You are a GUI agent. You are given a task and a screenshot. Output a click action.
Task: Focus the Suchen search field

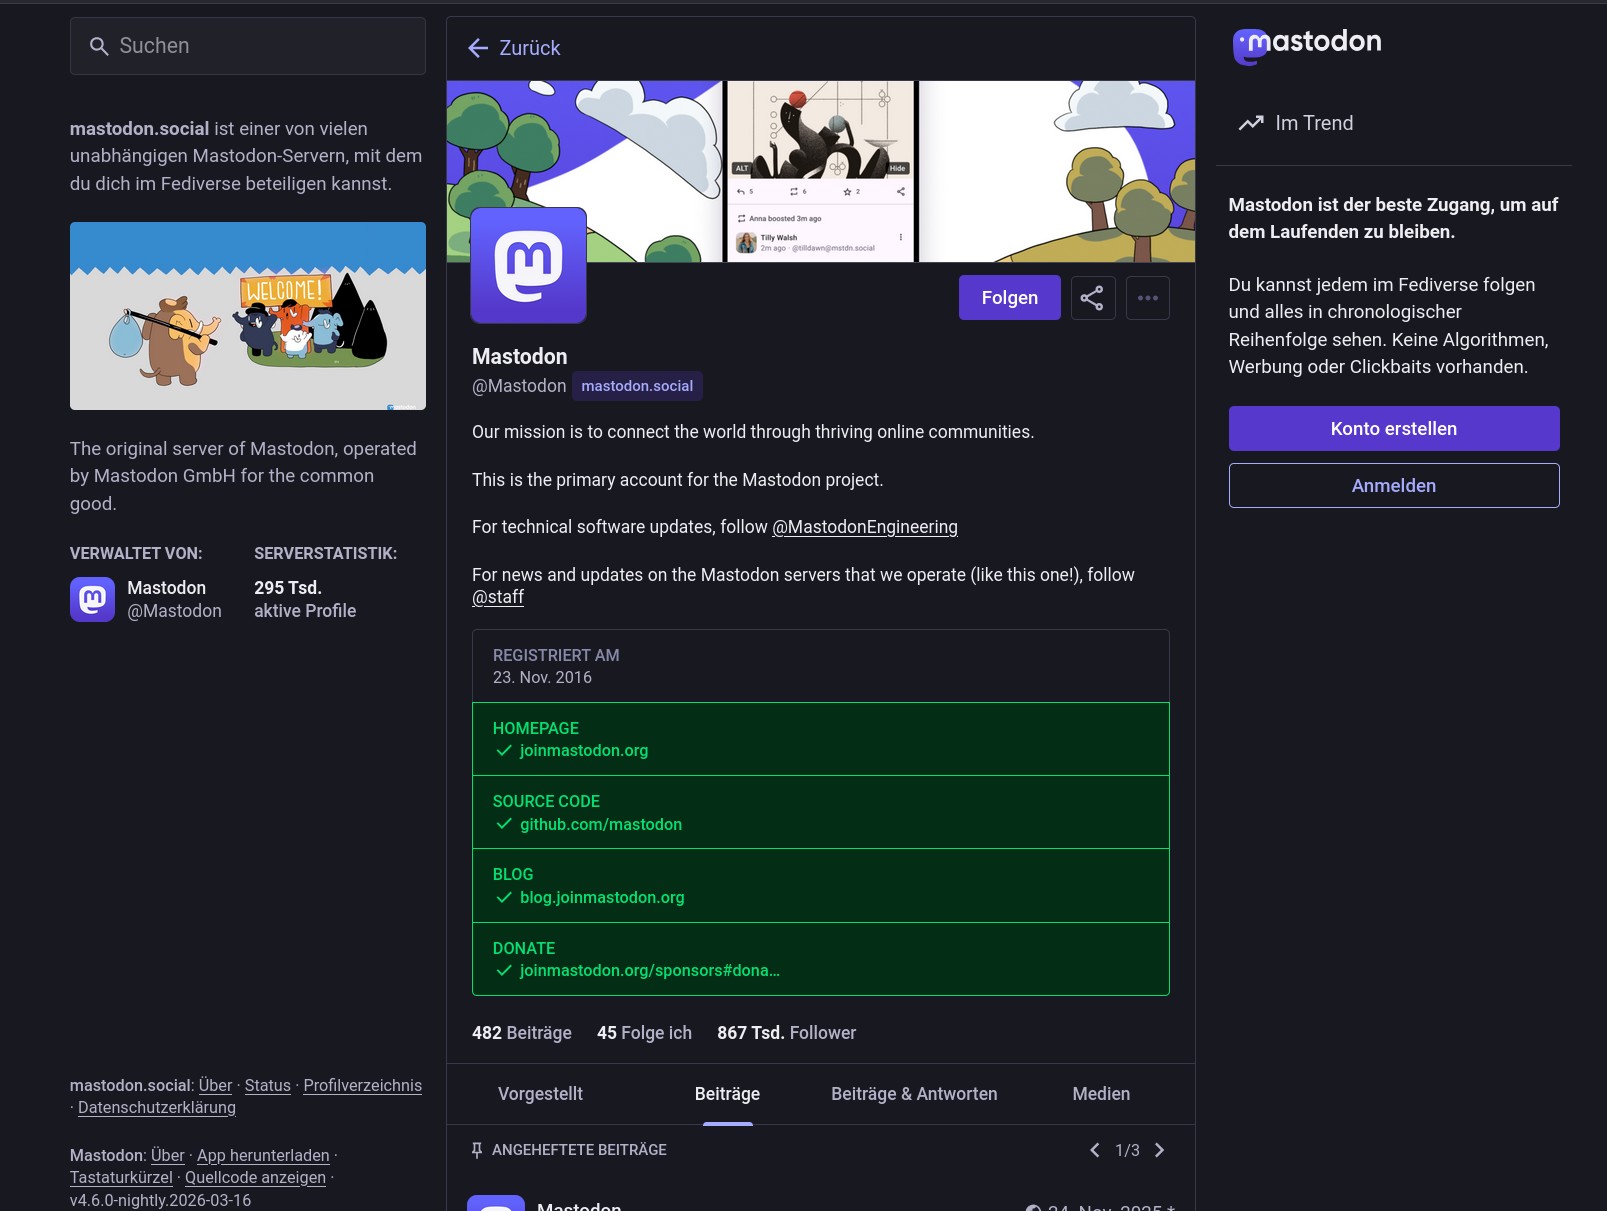(248, 46)
